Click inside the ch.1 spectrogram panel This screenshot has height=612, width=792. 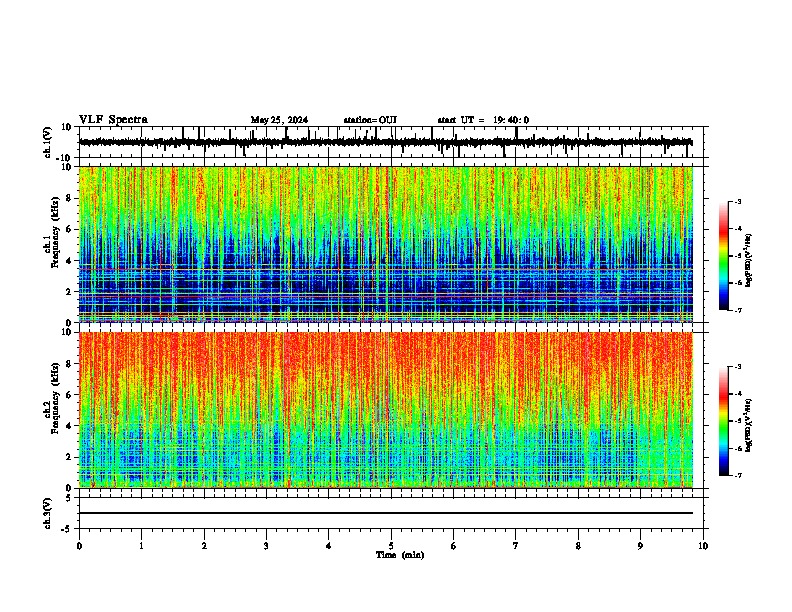[x=385, y=244]
